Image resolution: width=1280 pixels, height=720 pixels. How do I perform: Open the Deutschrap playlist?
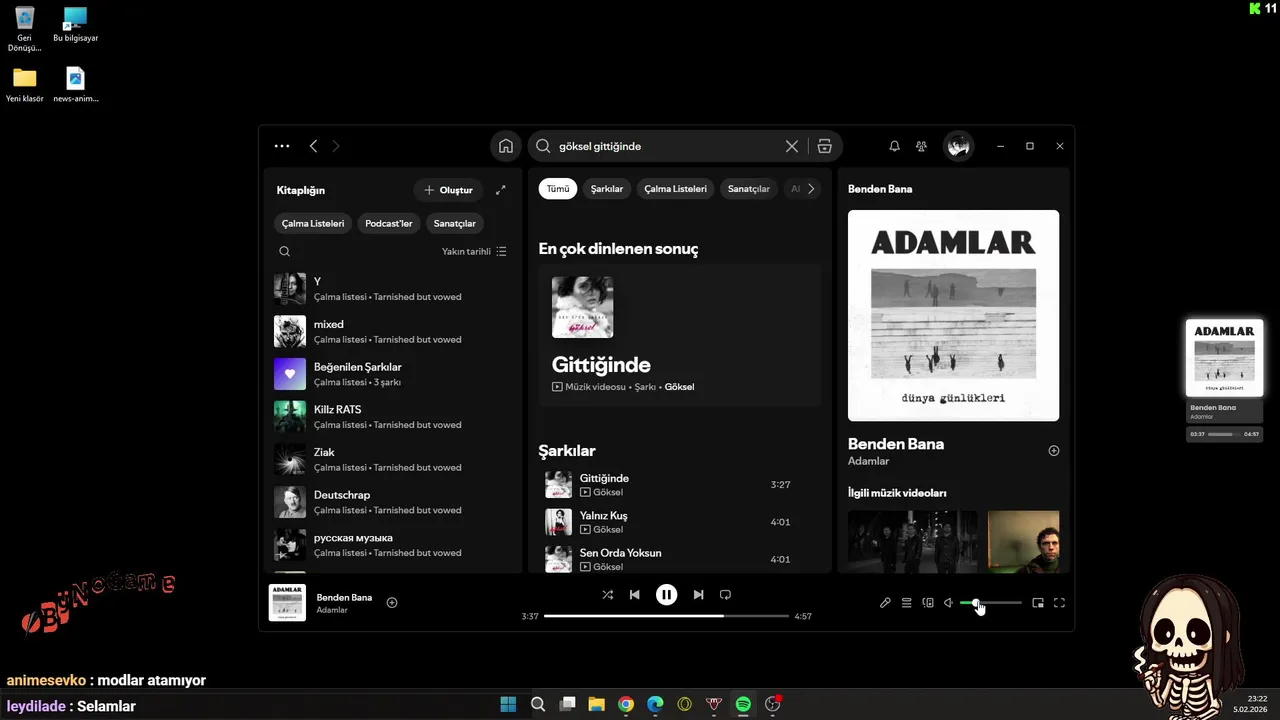(393, 502)
